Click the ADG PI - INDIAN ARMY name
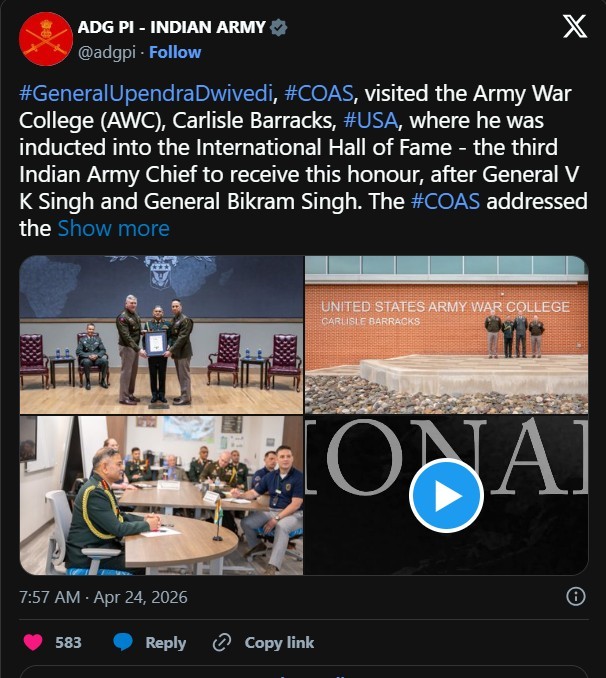The width and height of the screenshot is (606, 678). pos(172,28)
